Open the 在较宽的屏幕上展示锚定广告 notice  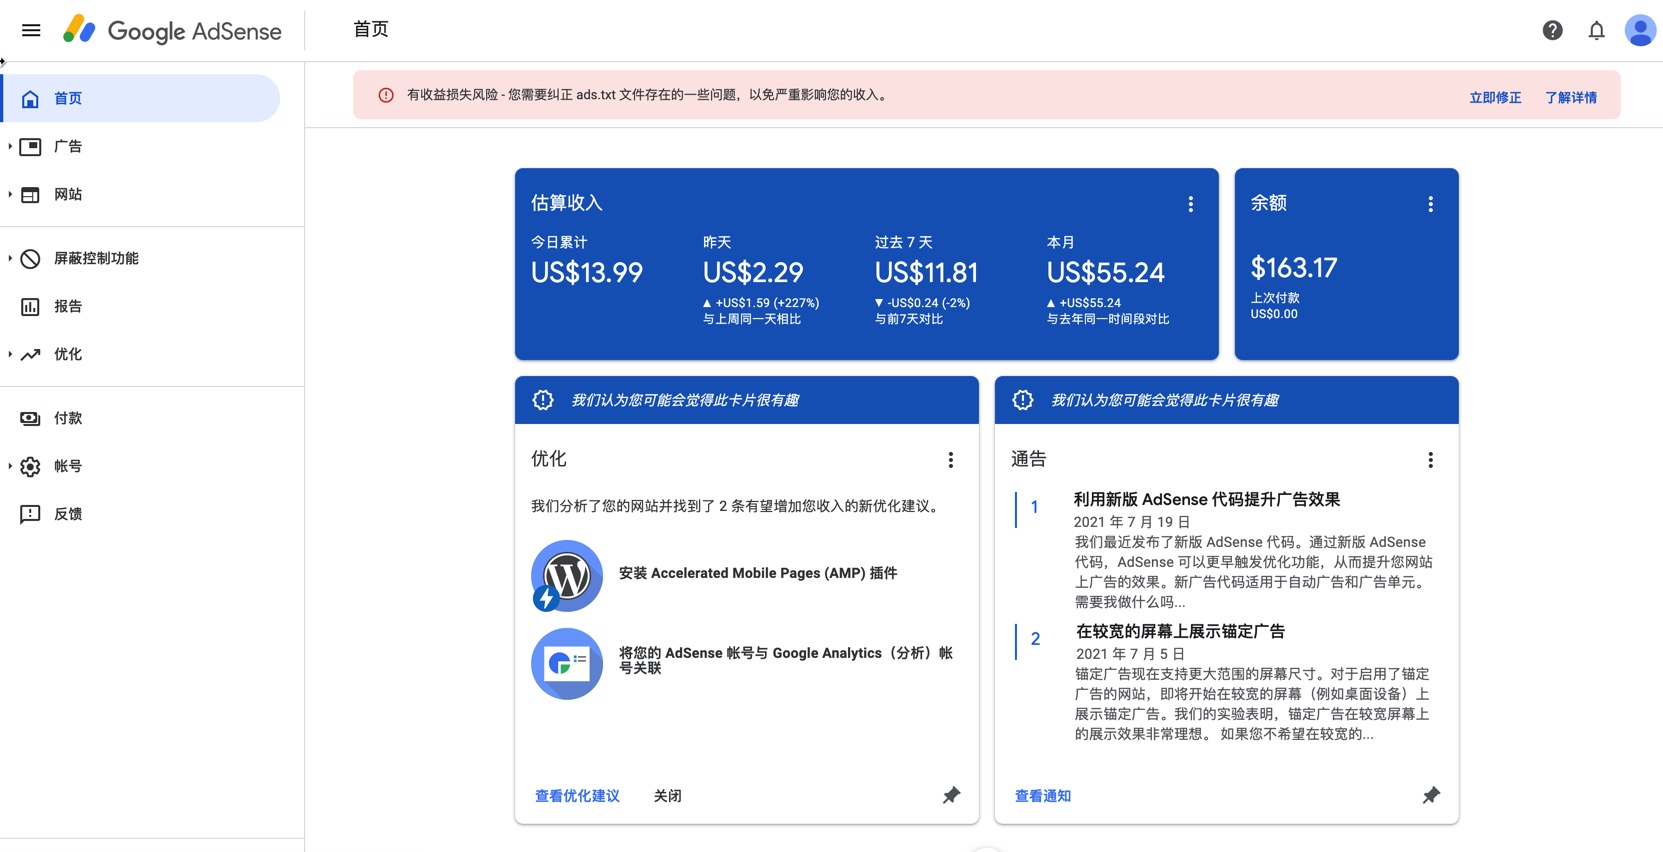(x=1180, y=631)
